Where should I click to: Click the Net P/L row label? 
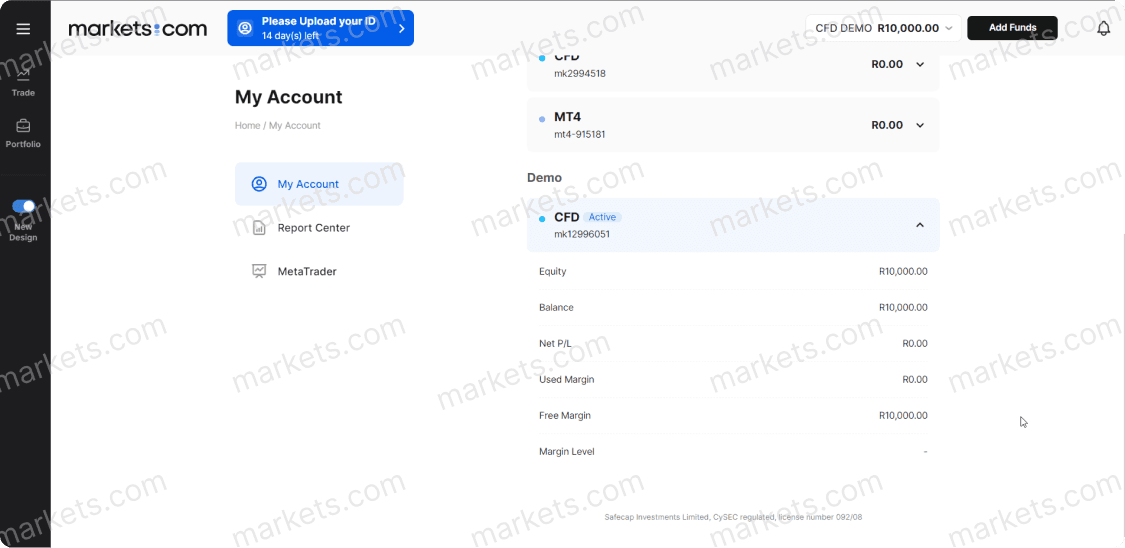(555, 344)
